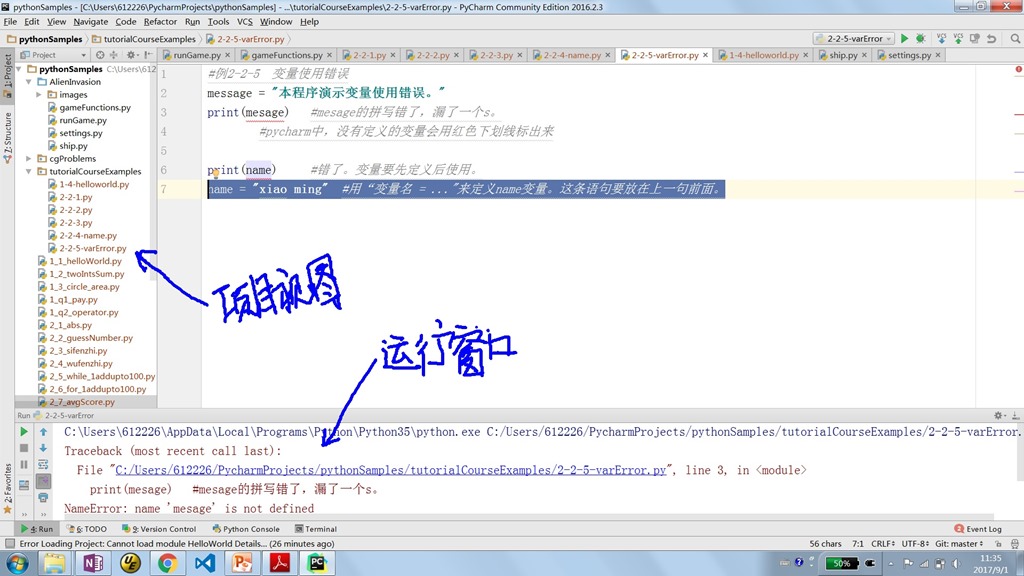Open Search Everywhere magnifier icon

point(1015,39)
